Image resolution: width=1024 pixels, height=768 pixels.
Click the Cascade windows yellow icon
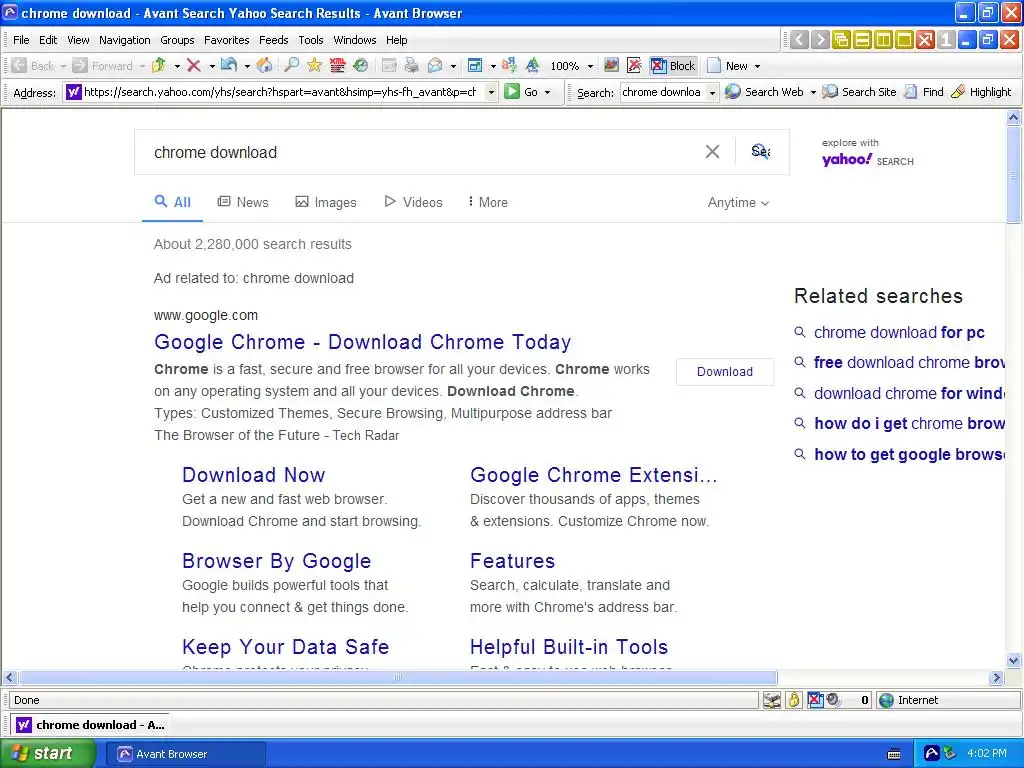tap(841, 40)
